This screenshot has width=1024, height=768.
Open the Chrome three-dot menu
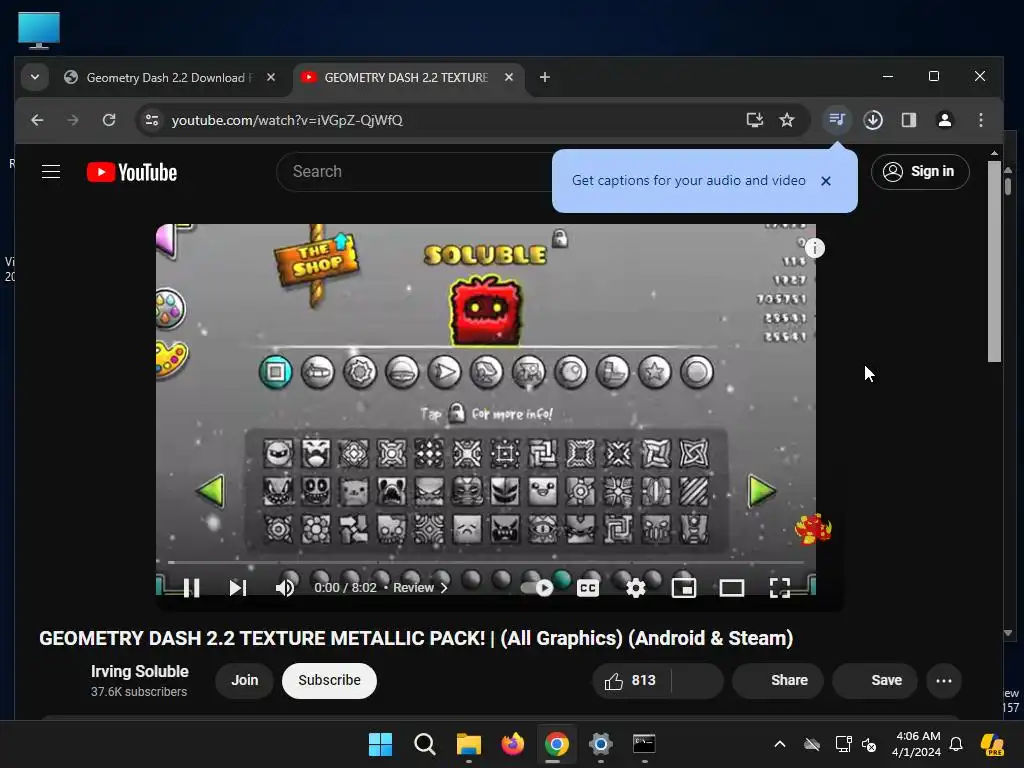click(981, 120)
